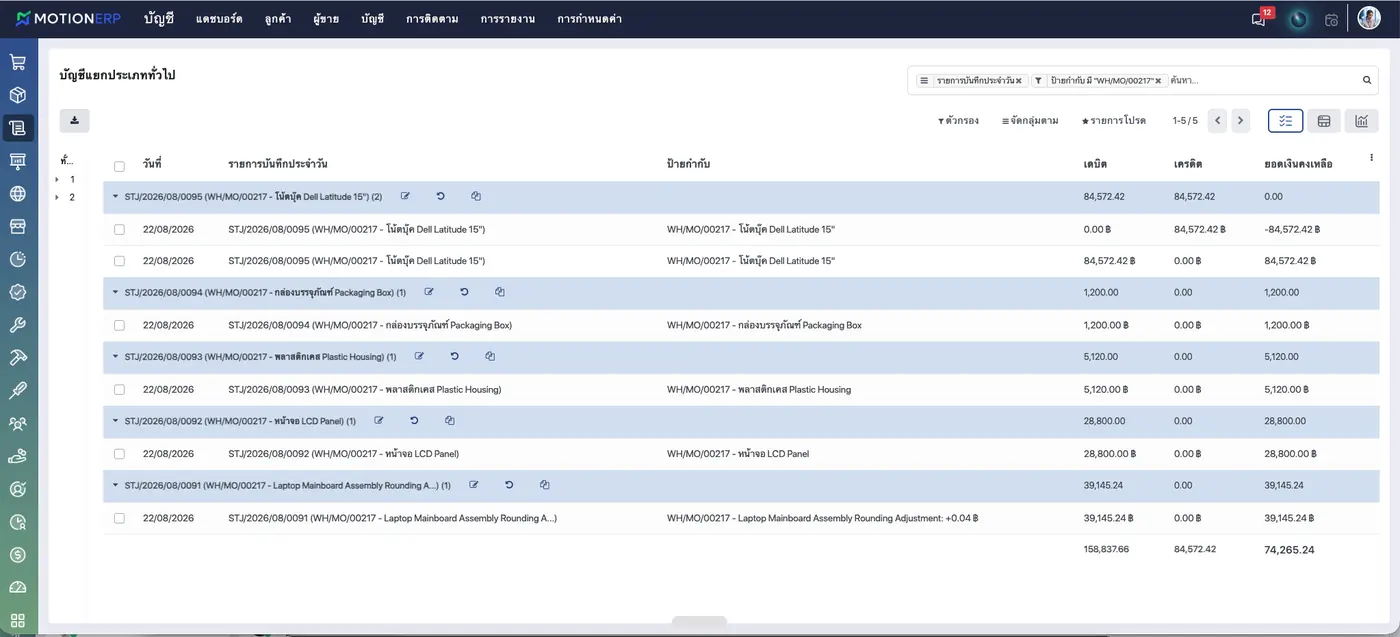The width and height of the screenshot is (1400, 637).
Task: Click the copy icon on STJ/2026/08/0091 group
Action: pyautogui.click(x=544, y=485)
